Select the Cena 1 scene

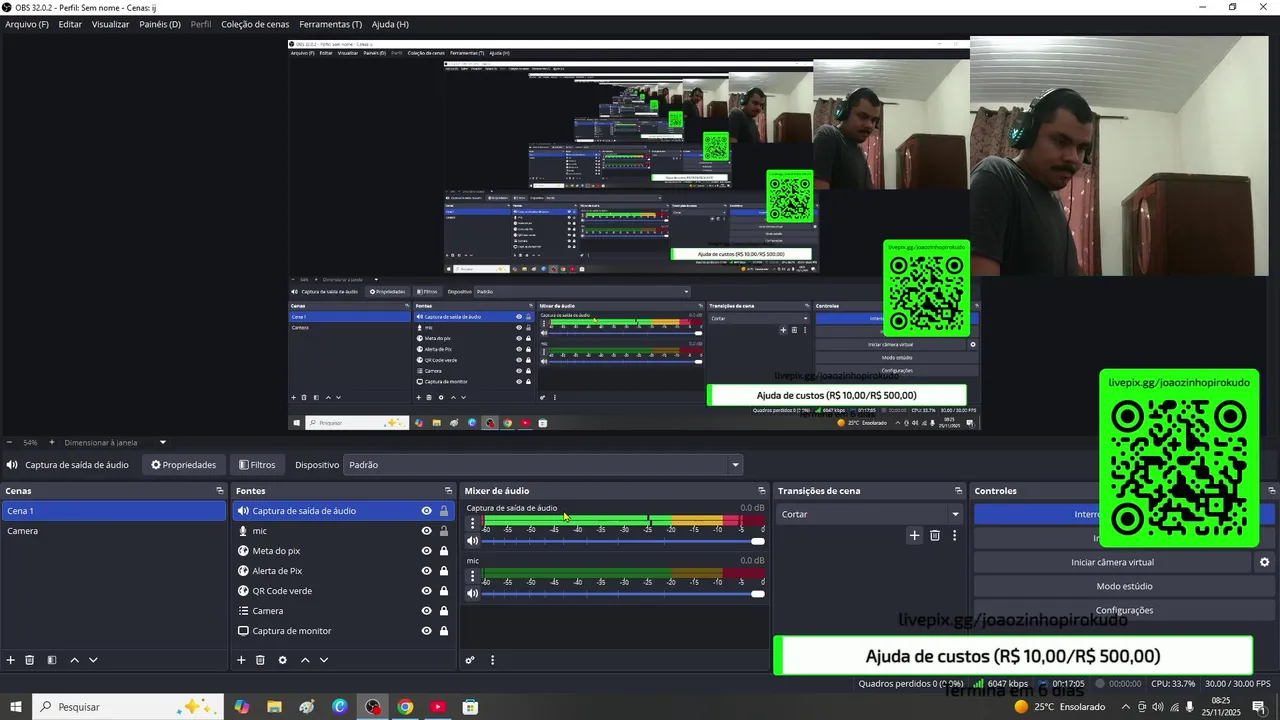tap(113, 511)
